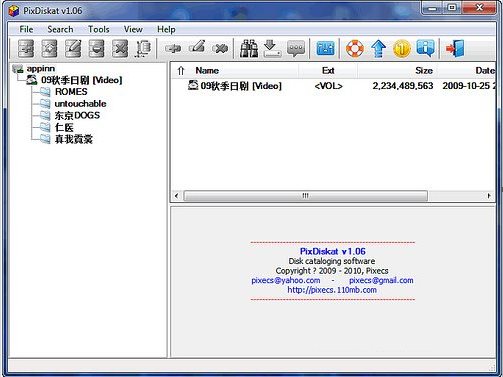Click the blue info bubble about icon
This screenshot has width=503, height=377.
(425, 49)
